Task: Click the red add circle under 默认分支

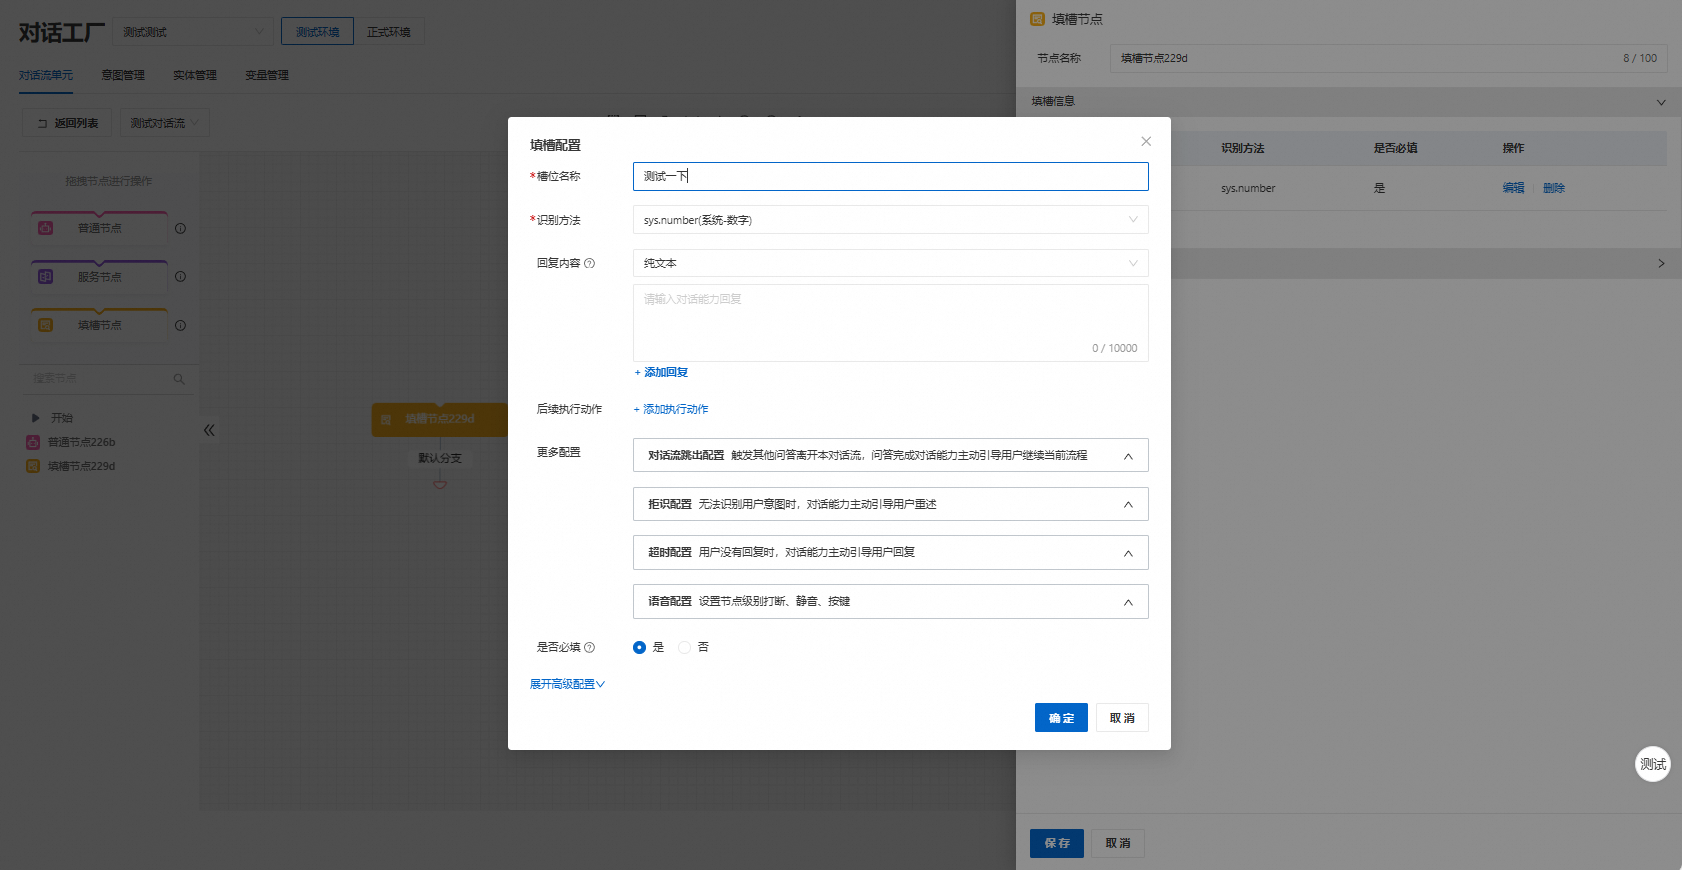Action: (440, 484)
